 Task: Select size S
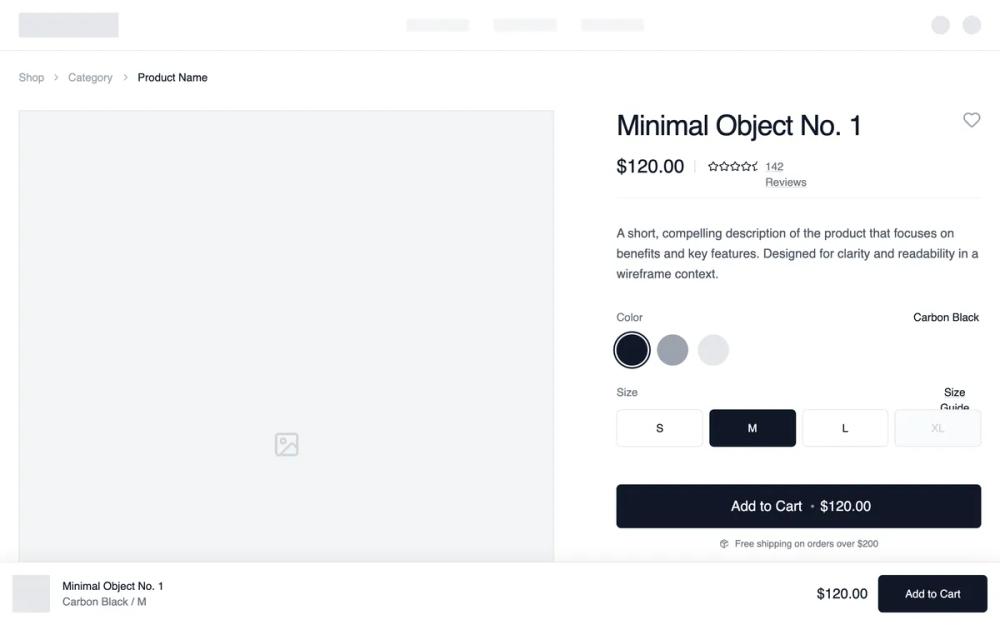pyautogui.click(x=659, y=428)
